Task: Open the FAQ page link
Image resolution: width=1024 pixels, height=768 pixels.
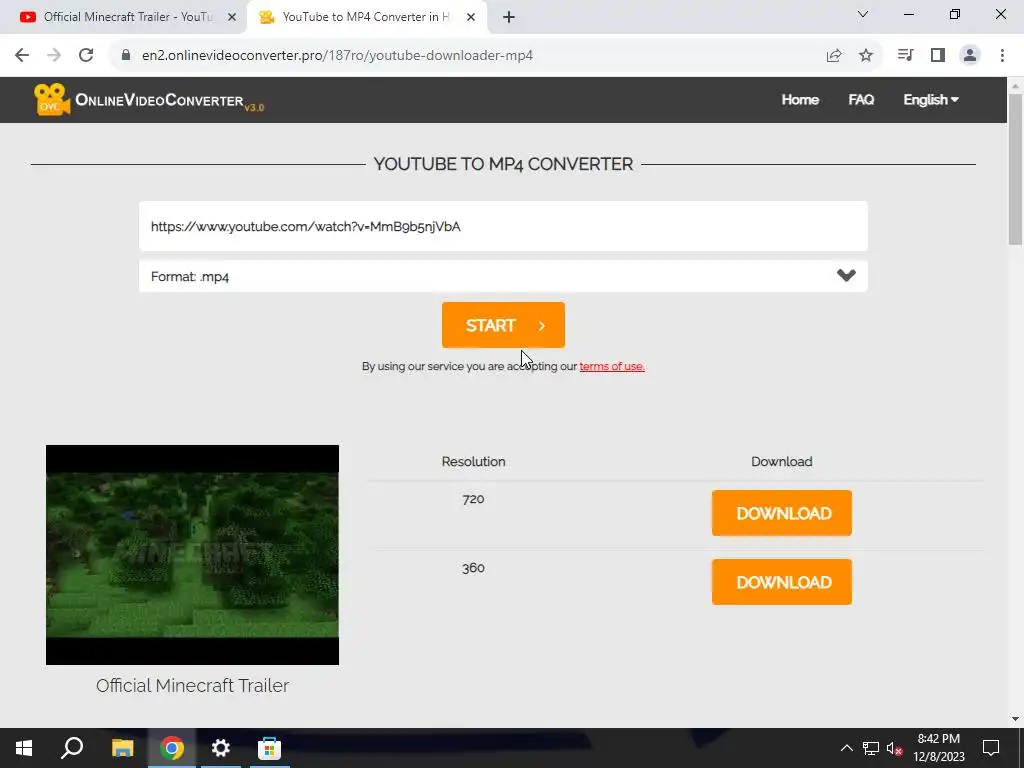Action: point(861,100)
